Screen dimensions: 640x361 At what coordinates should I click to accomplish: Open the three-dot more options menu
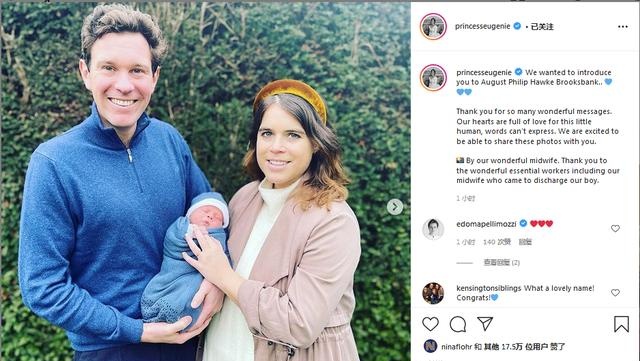(x=623, y=27)
